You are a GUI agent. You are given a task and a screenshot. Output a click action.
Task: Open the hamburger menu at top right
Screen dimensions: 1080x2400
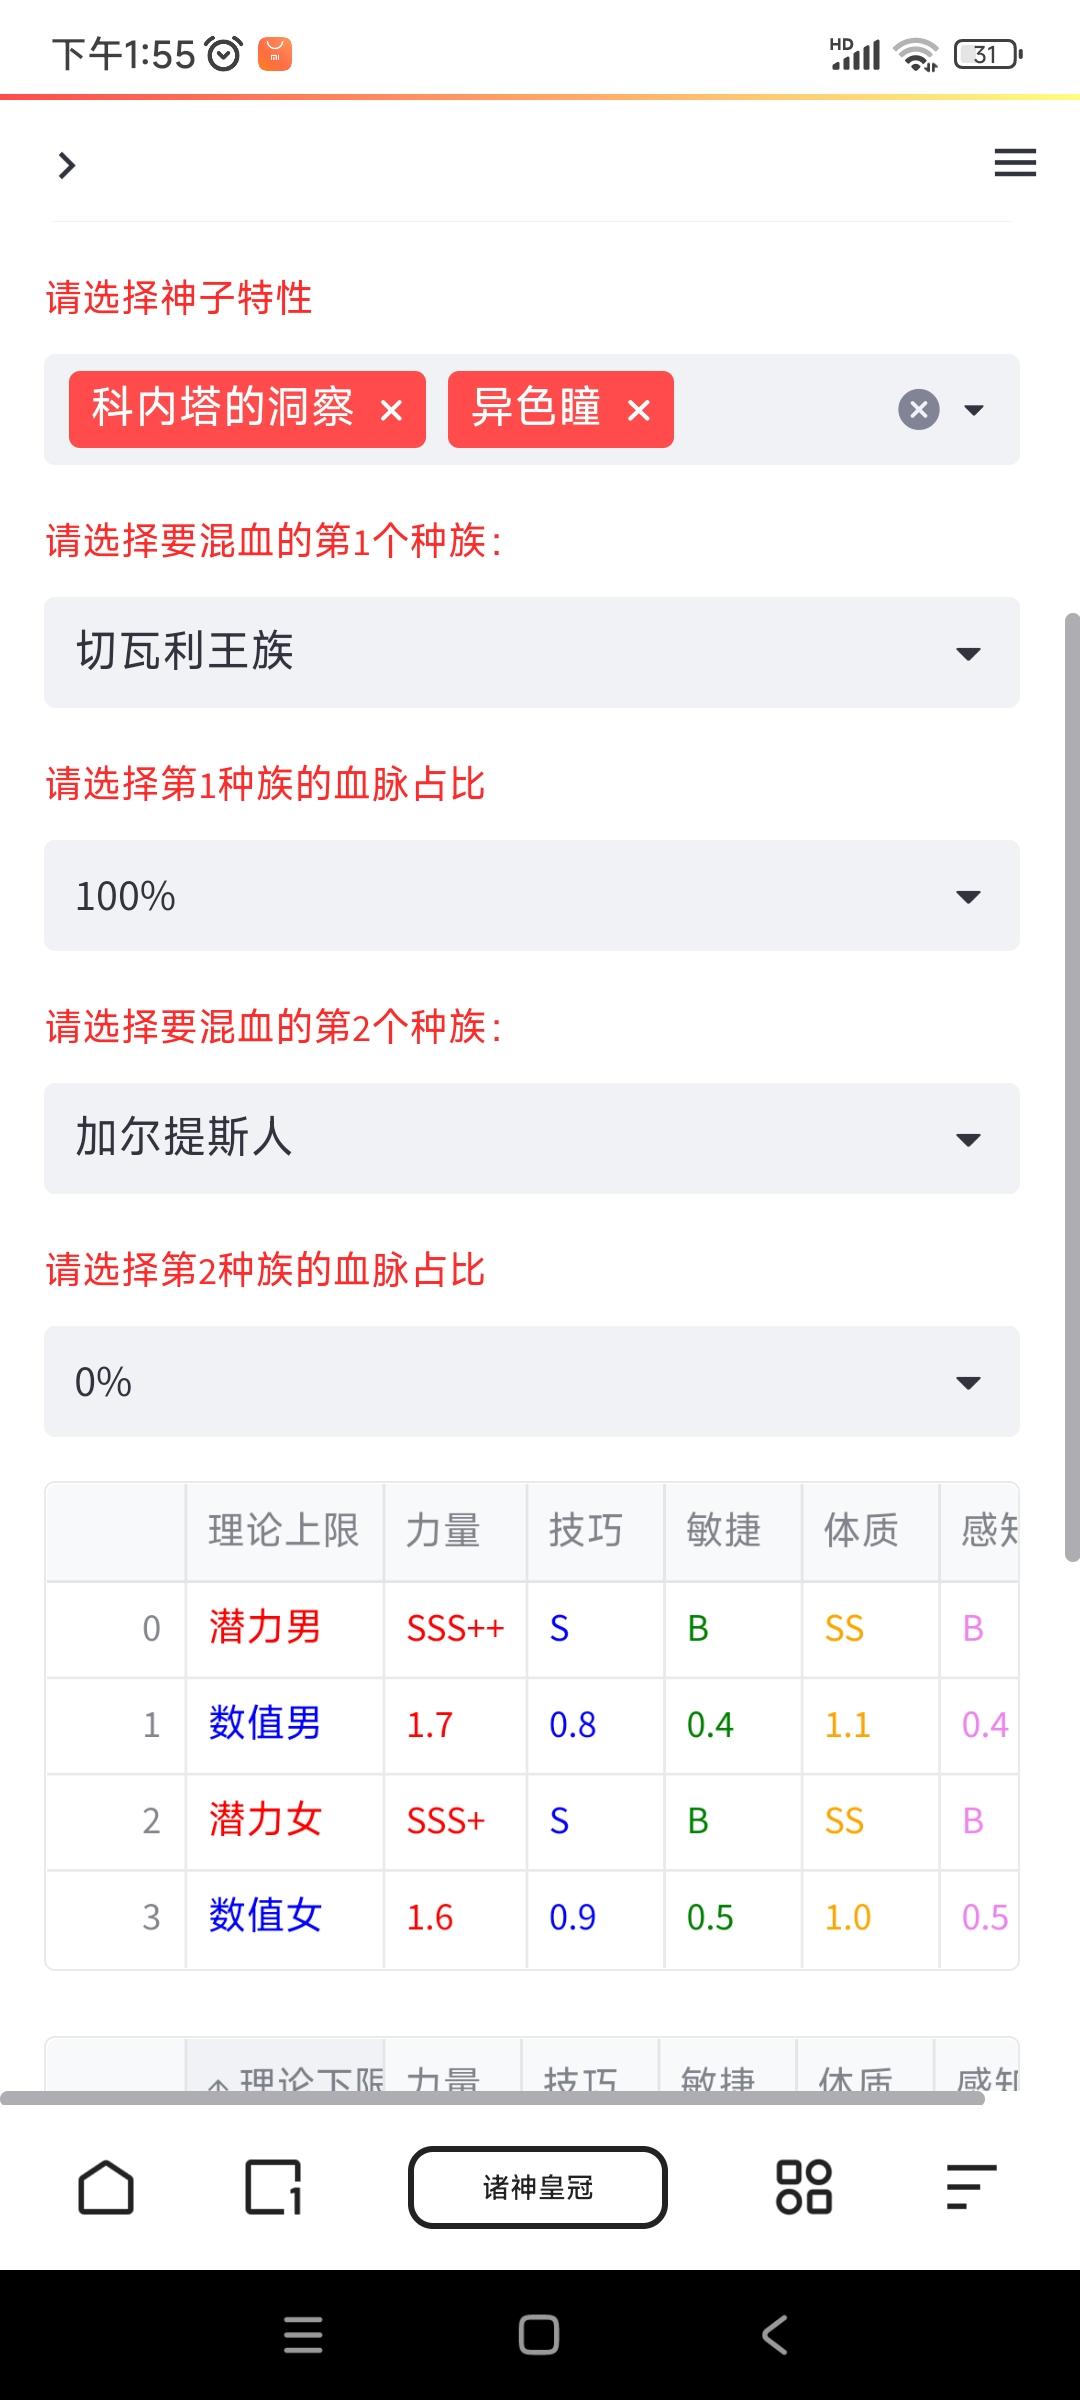pyautogui.click(x=1015, y=163)
